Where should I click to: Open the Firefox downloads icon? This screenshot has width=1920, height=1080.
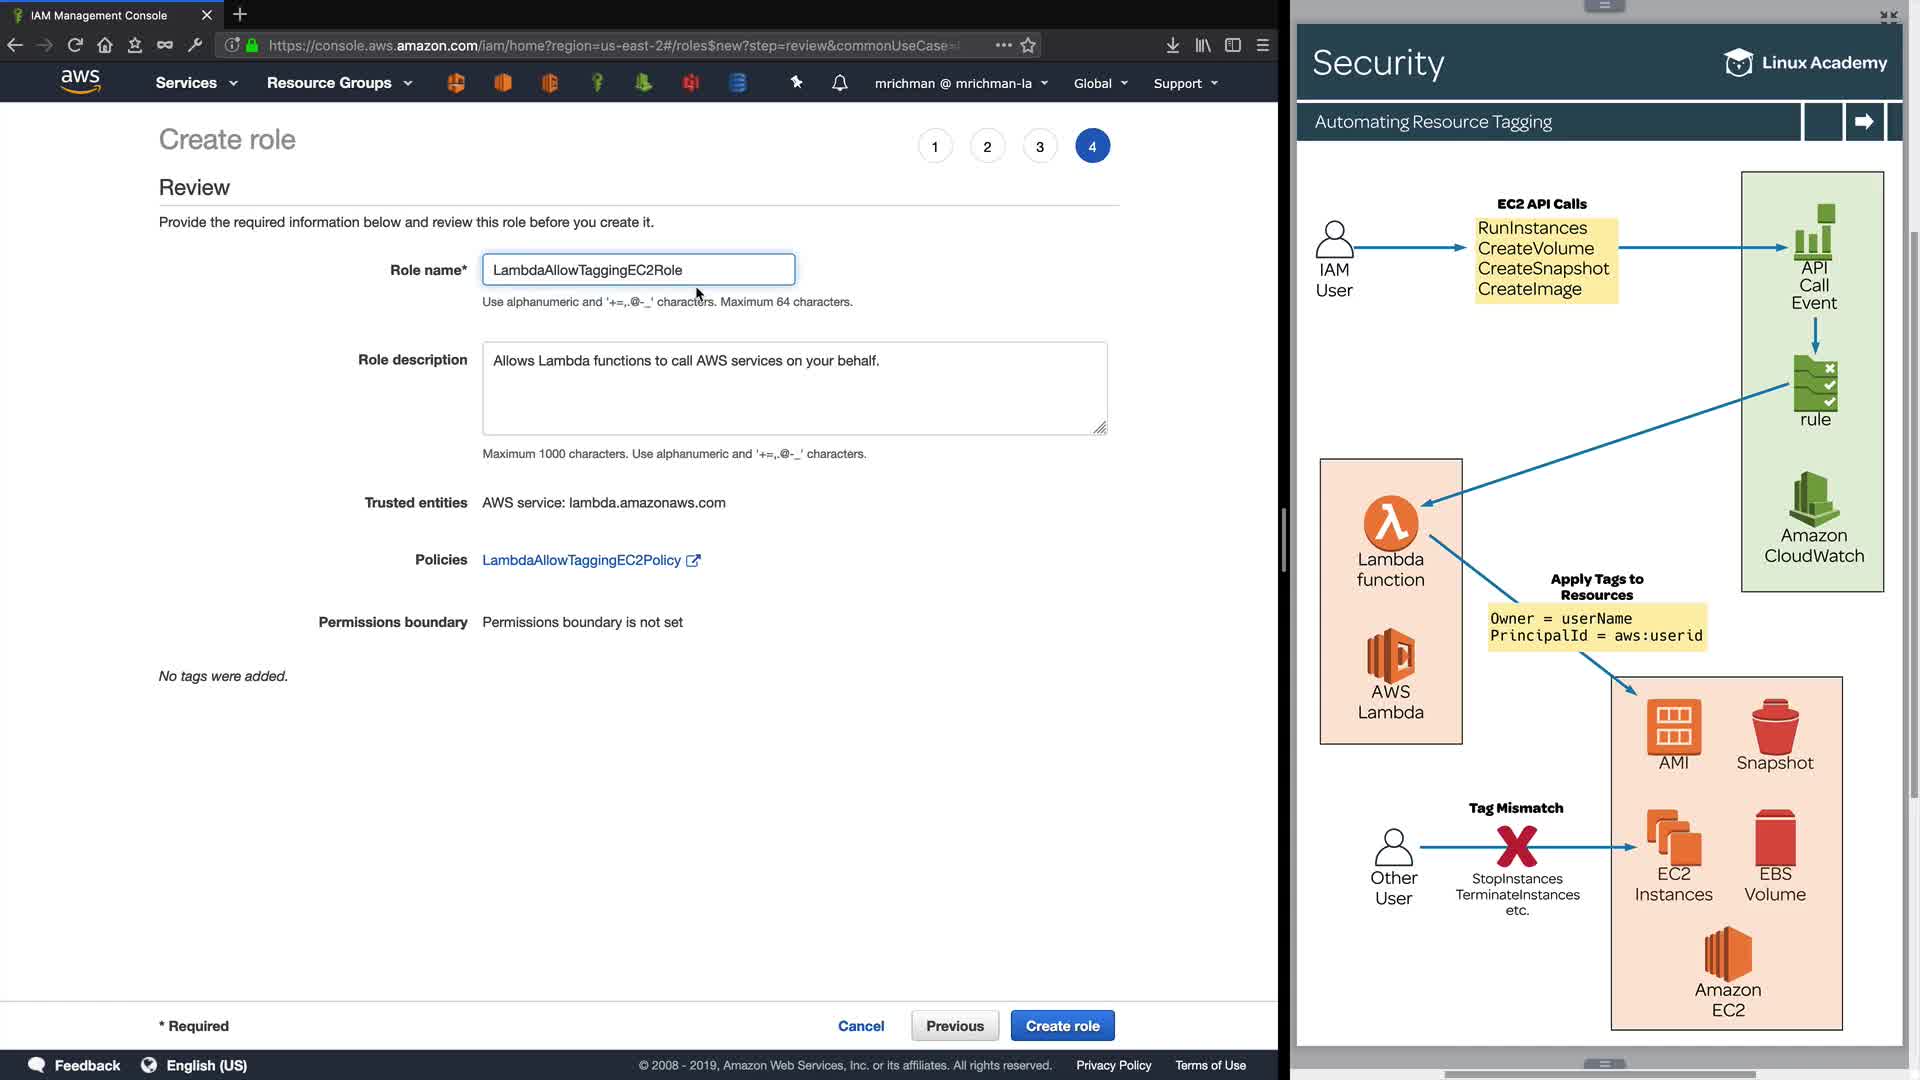coord(1173,45)
